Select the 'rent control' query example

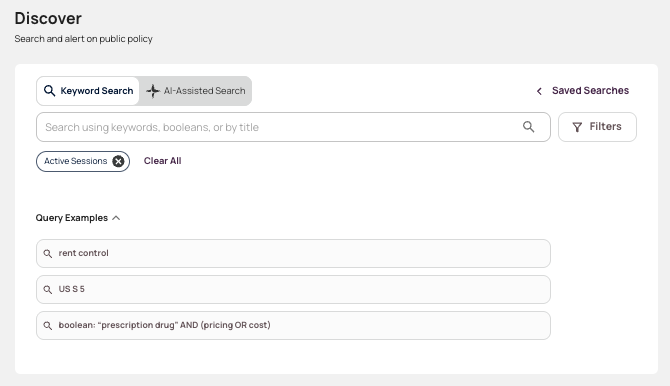(x=293, y=253)
